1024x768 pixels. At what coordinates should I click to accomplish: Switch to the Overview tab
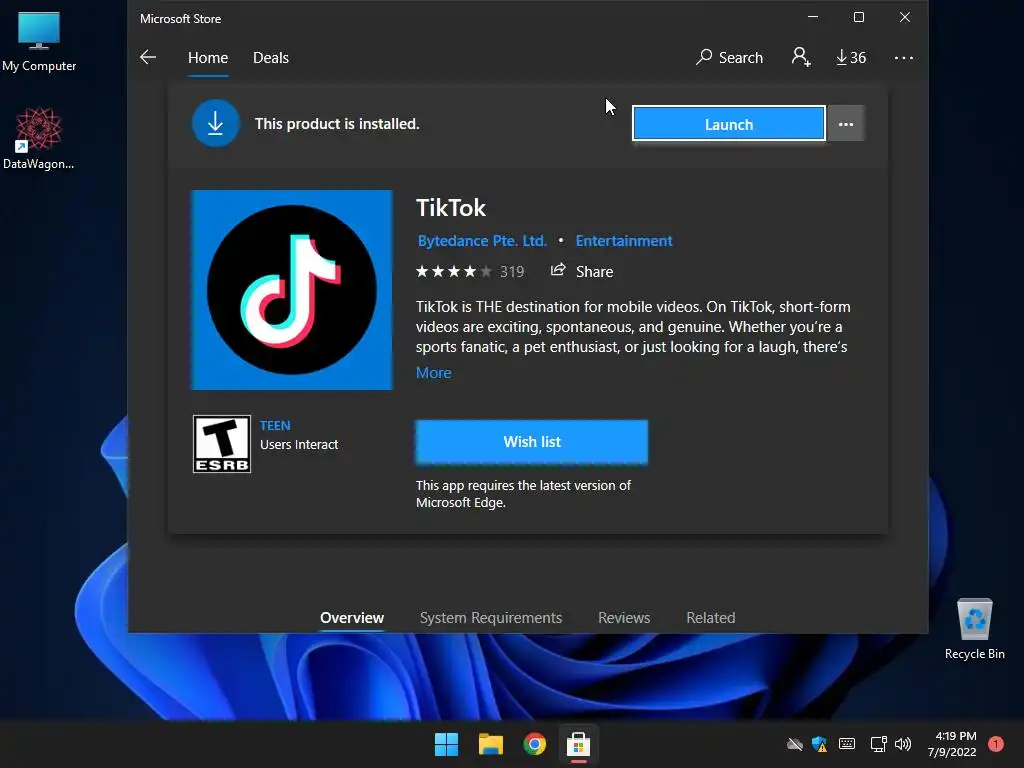coord(352,618)
